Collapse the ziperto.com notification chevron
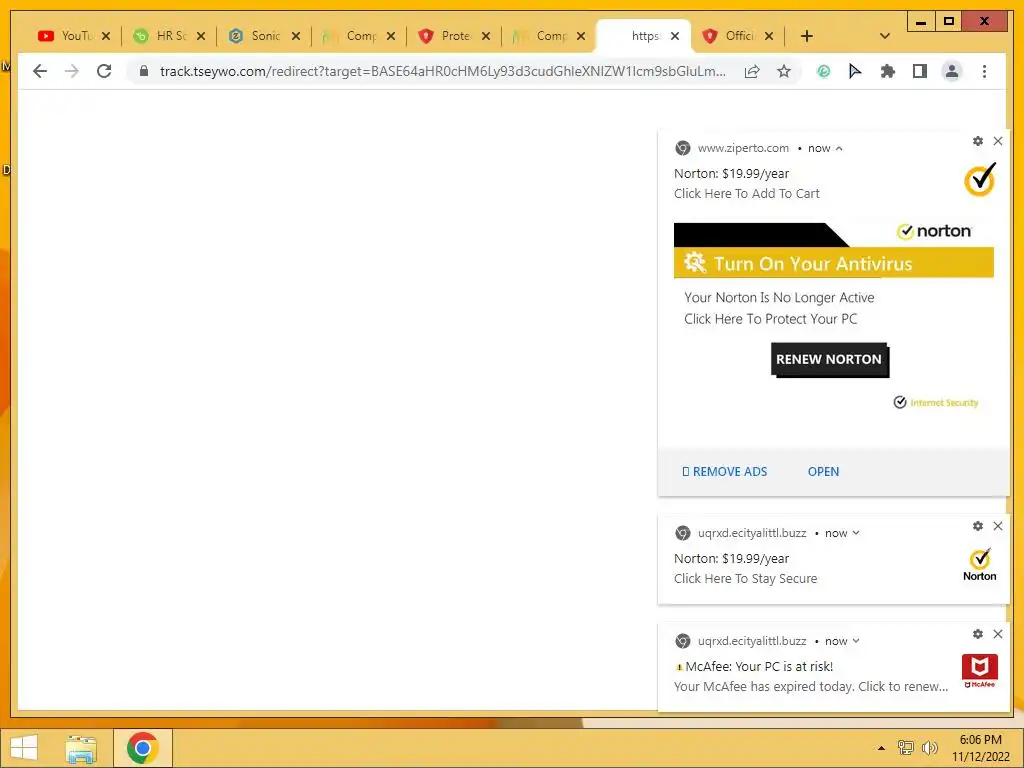Image resolution: width=1024 pixels, height=768 pixels. (x=839, y=149)
